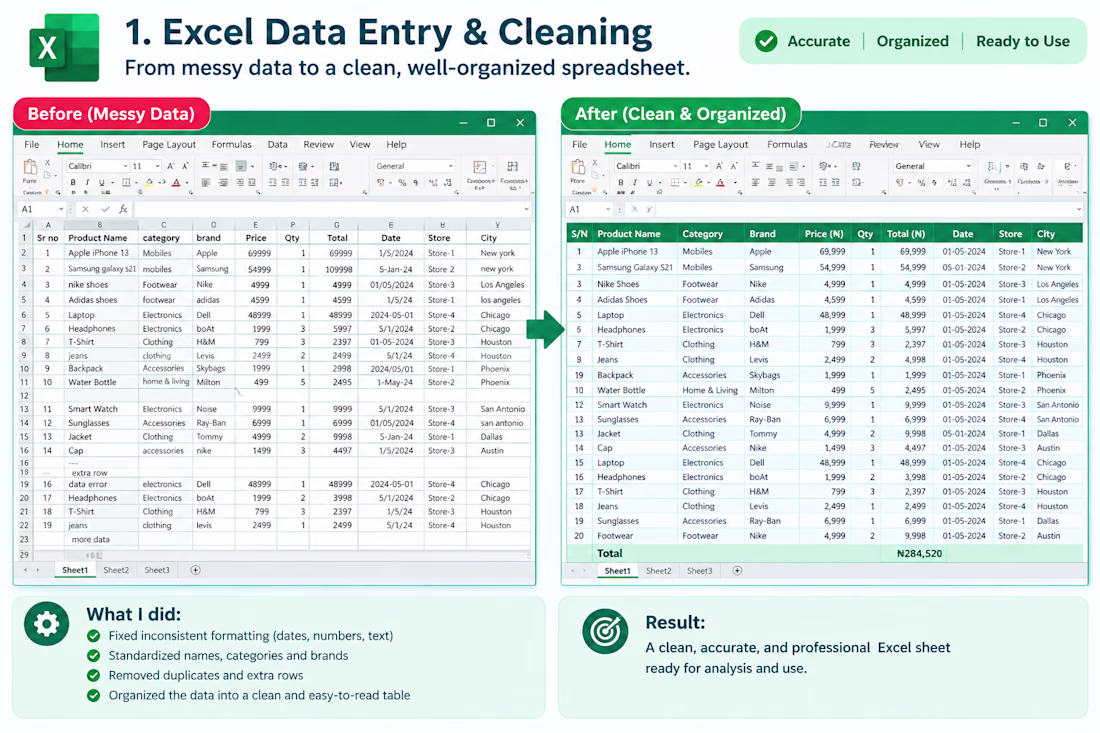Select Sheet3 tab in After window

click(x=699, y=571)
